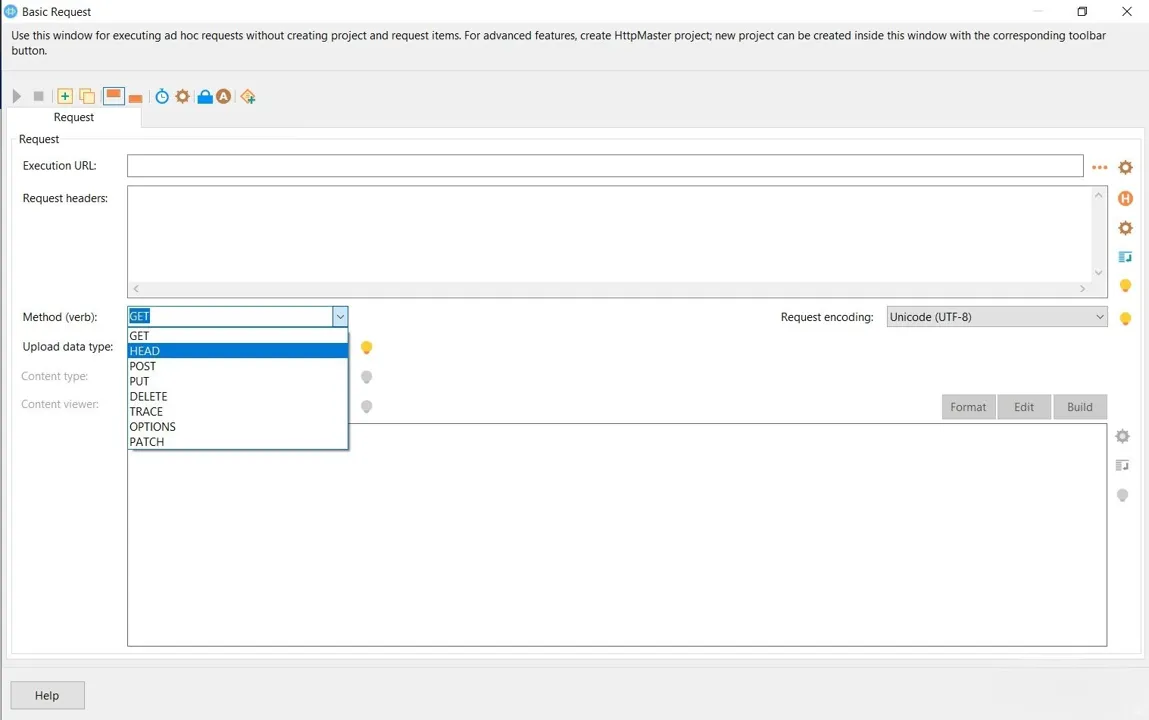Image resolution: width=1149 pixels, height=720 pixels.
Task: Click the gray bulb icon beside body editor
Action: (x=1122, y=495)
